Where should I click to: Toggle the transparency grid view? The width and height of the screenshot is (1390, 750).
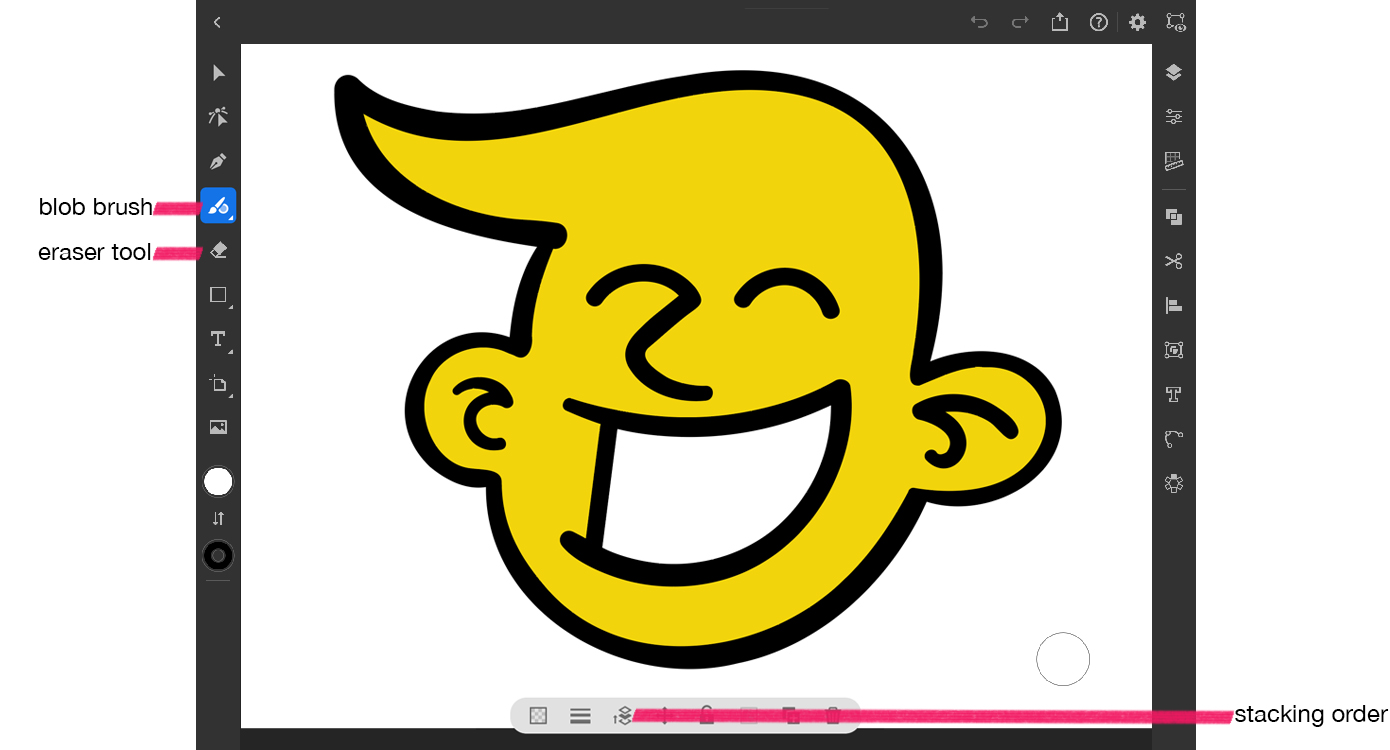537,716
